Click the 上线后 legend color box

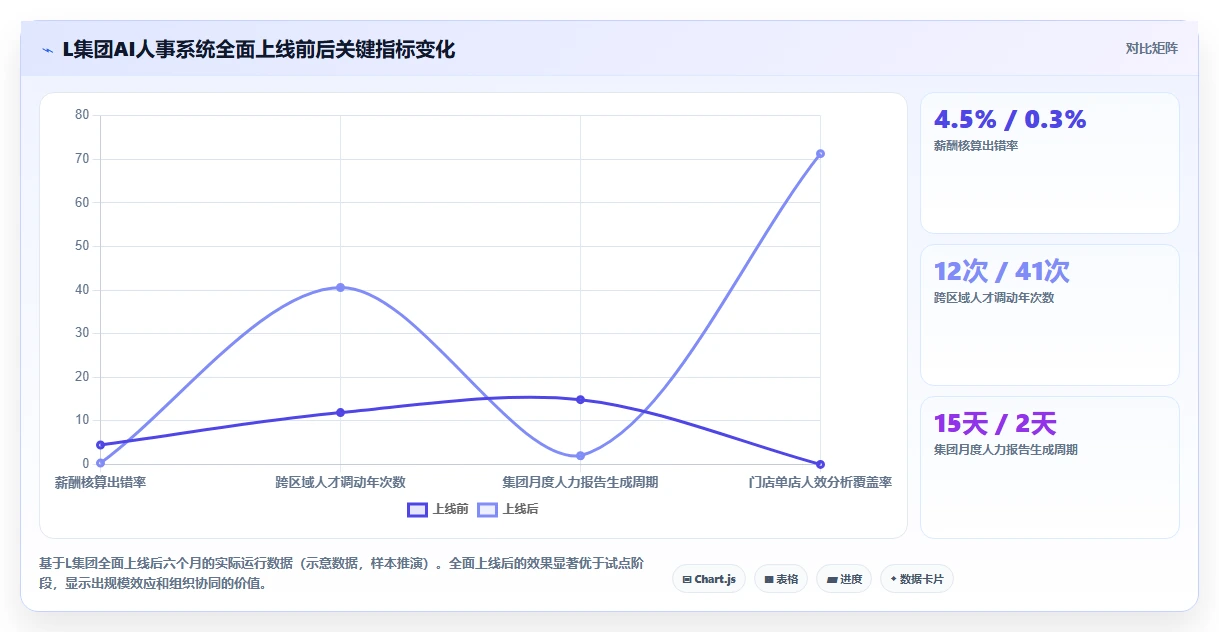pyautogui.click(x=487, y=509)
